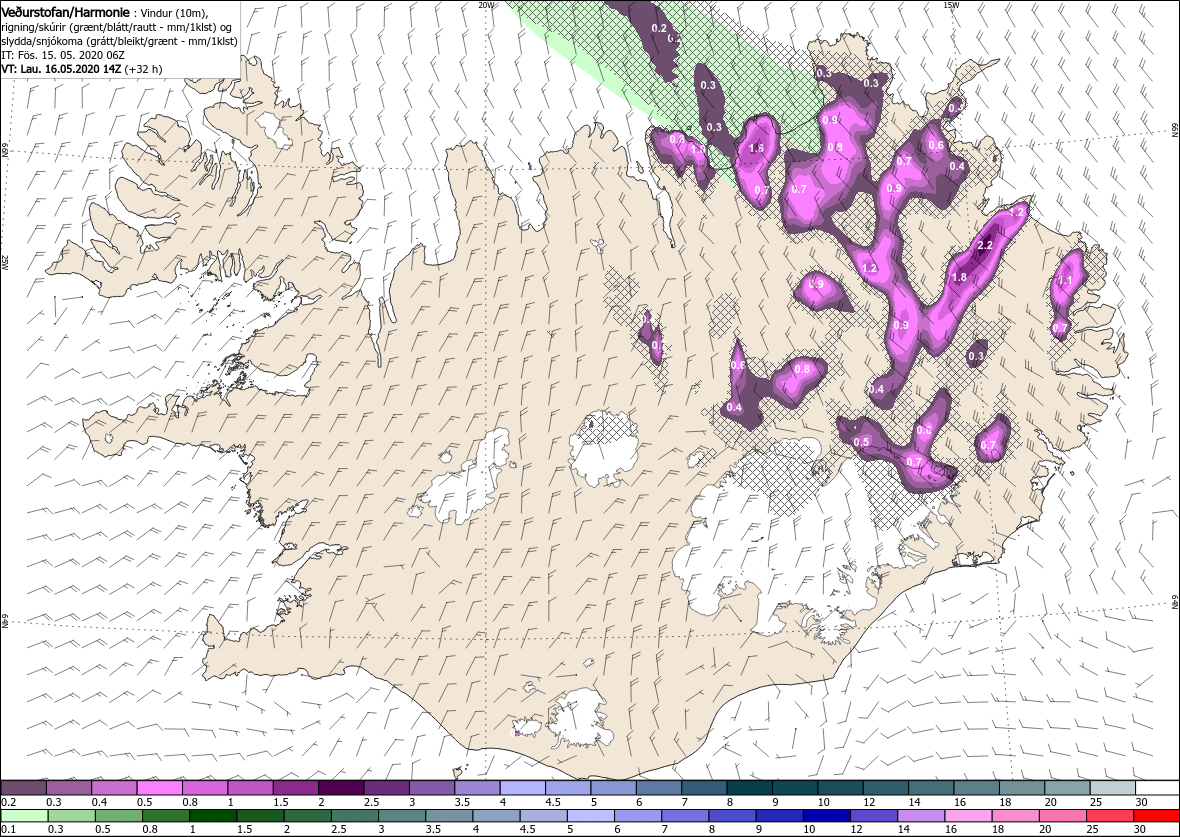Select the lower legend swatch labeled 3
The height and width of the screenshot is (837, 1180).
click(401, 816)
